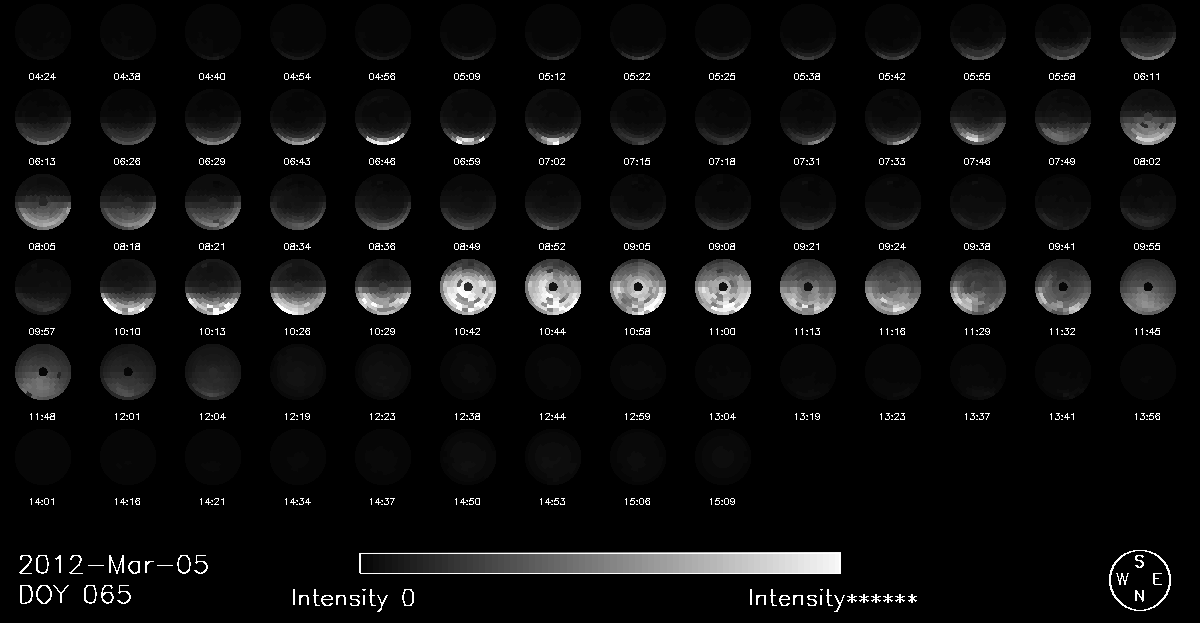Select the disk image above 11:00
This screenshot has height=623, width=1200.
[723, 288]
